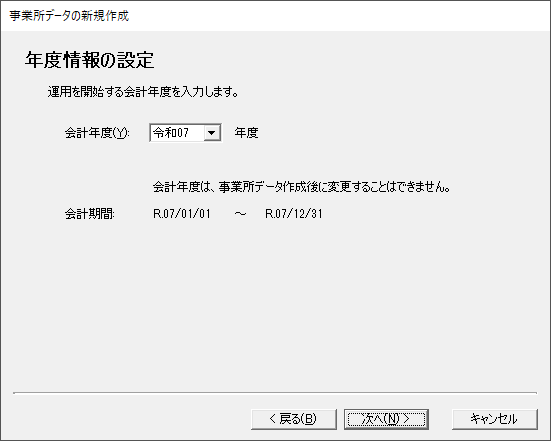551x441 pixels.
Task: Click the left chevron on the 戻る button
Action: tap(273, 419)
